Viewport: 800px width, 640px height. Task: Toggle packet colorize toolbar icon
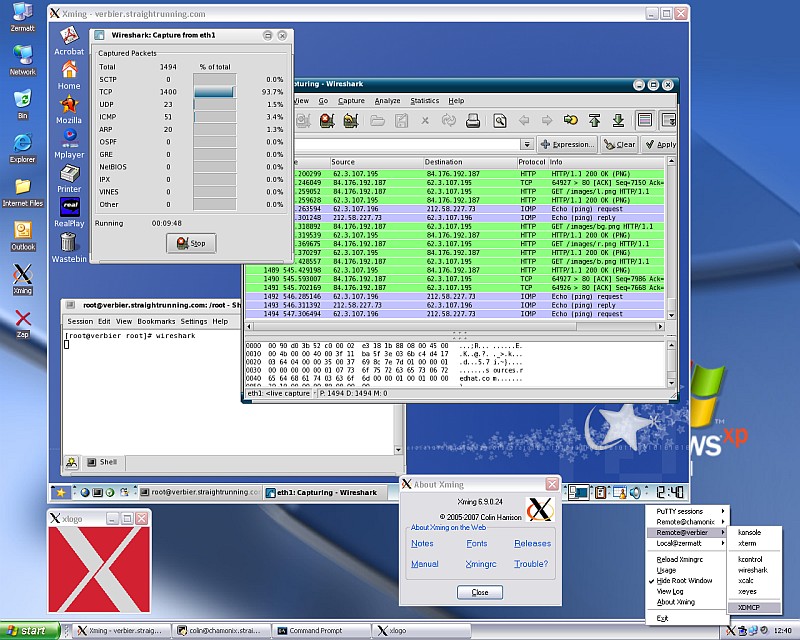645,120
